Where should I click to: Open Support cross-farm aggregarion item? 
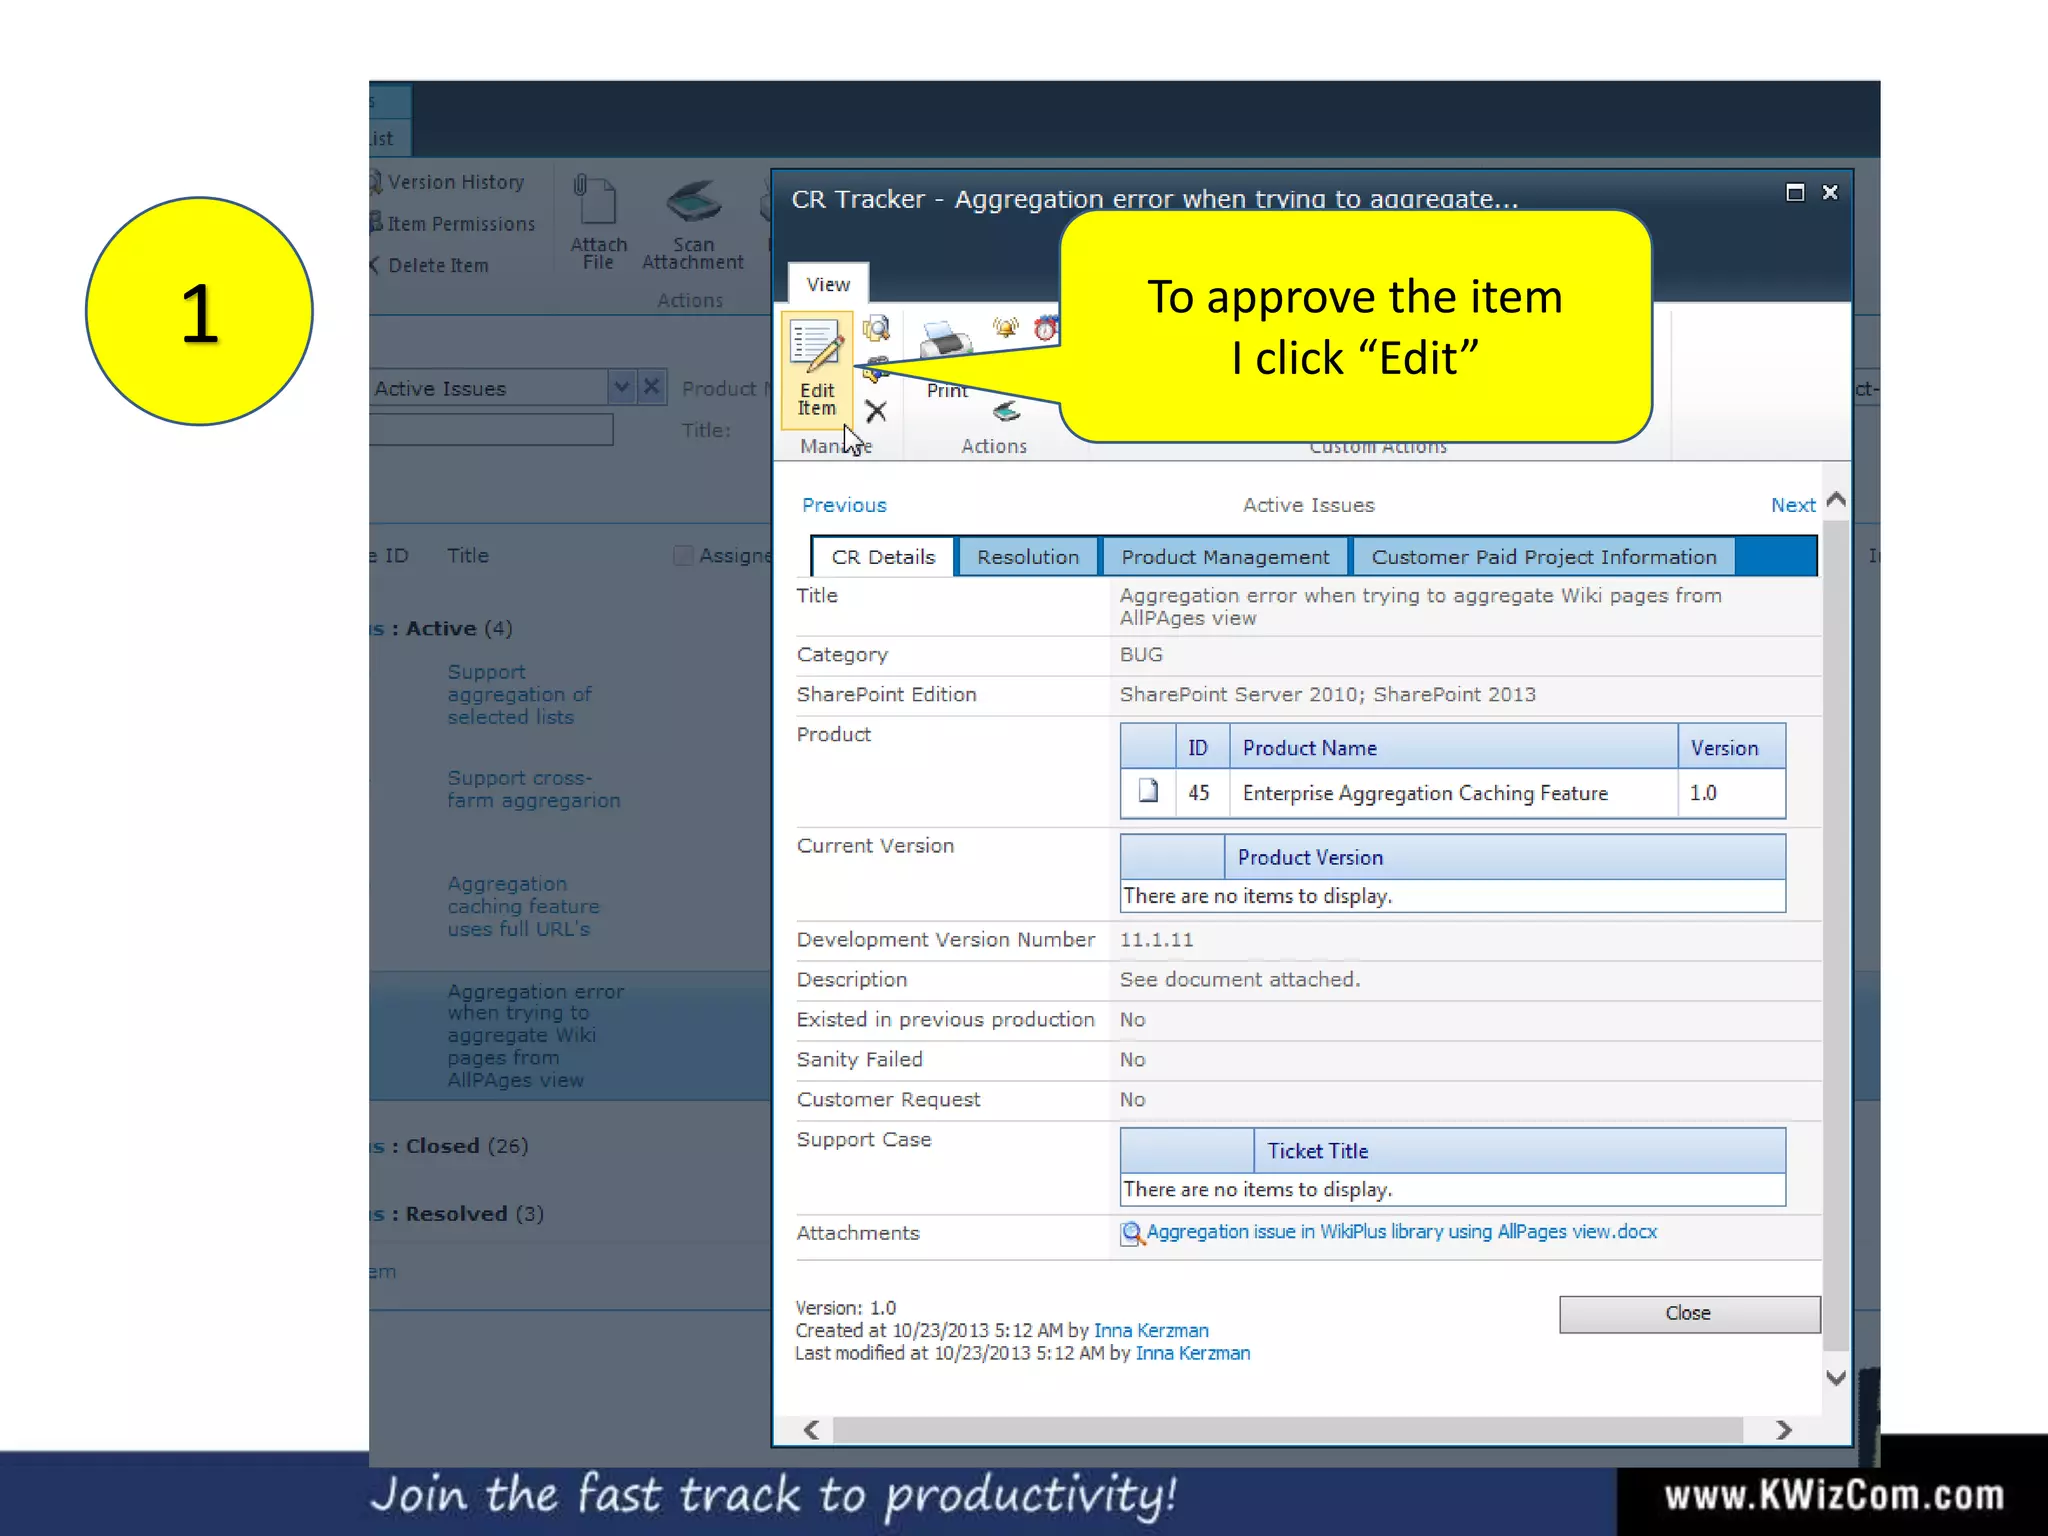click(x=533, y=789)
